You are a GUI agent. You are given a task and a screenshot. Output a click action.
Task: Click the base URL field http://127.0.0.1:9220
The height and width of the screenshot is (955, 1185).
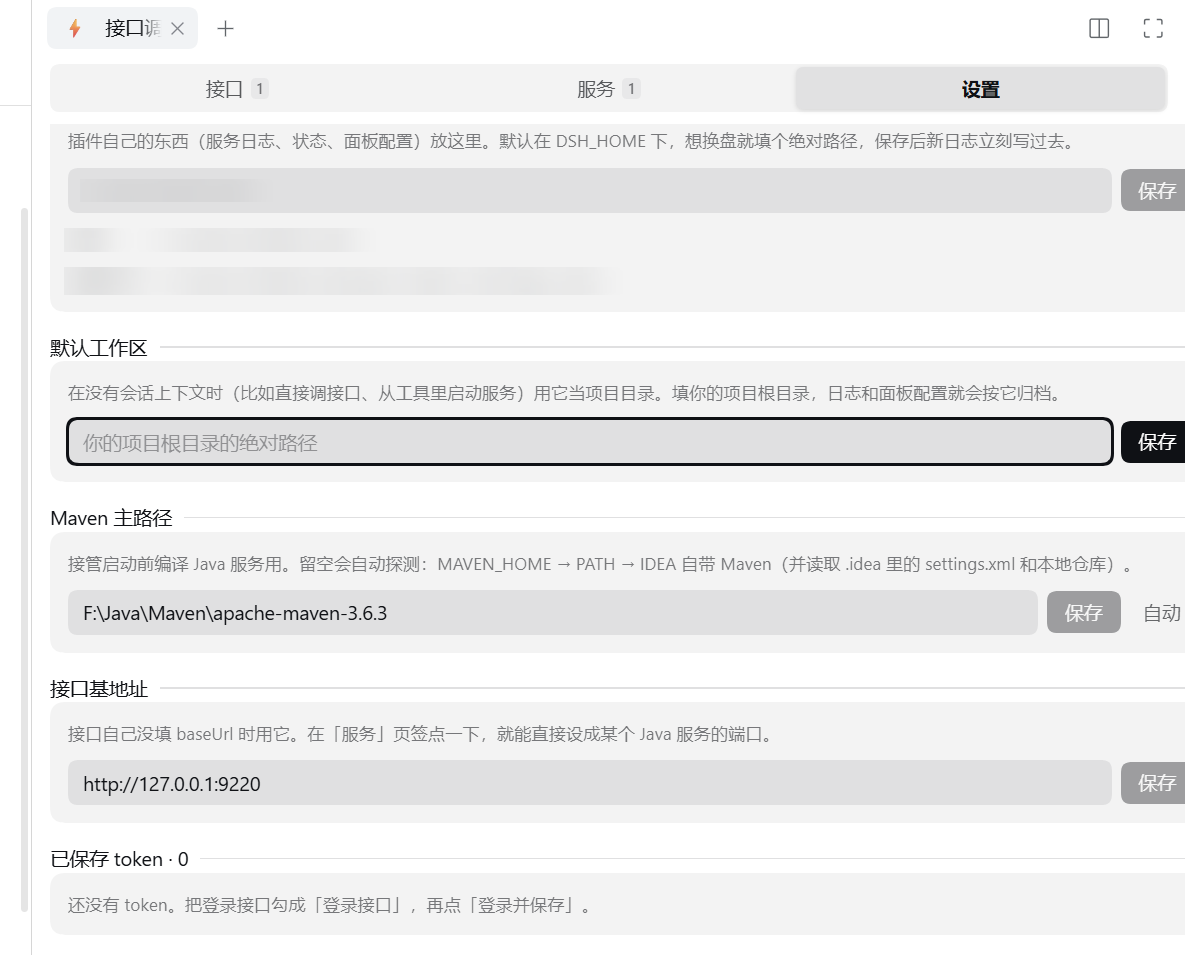point(589,783)
